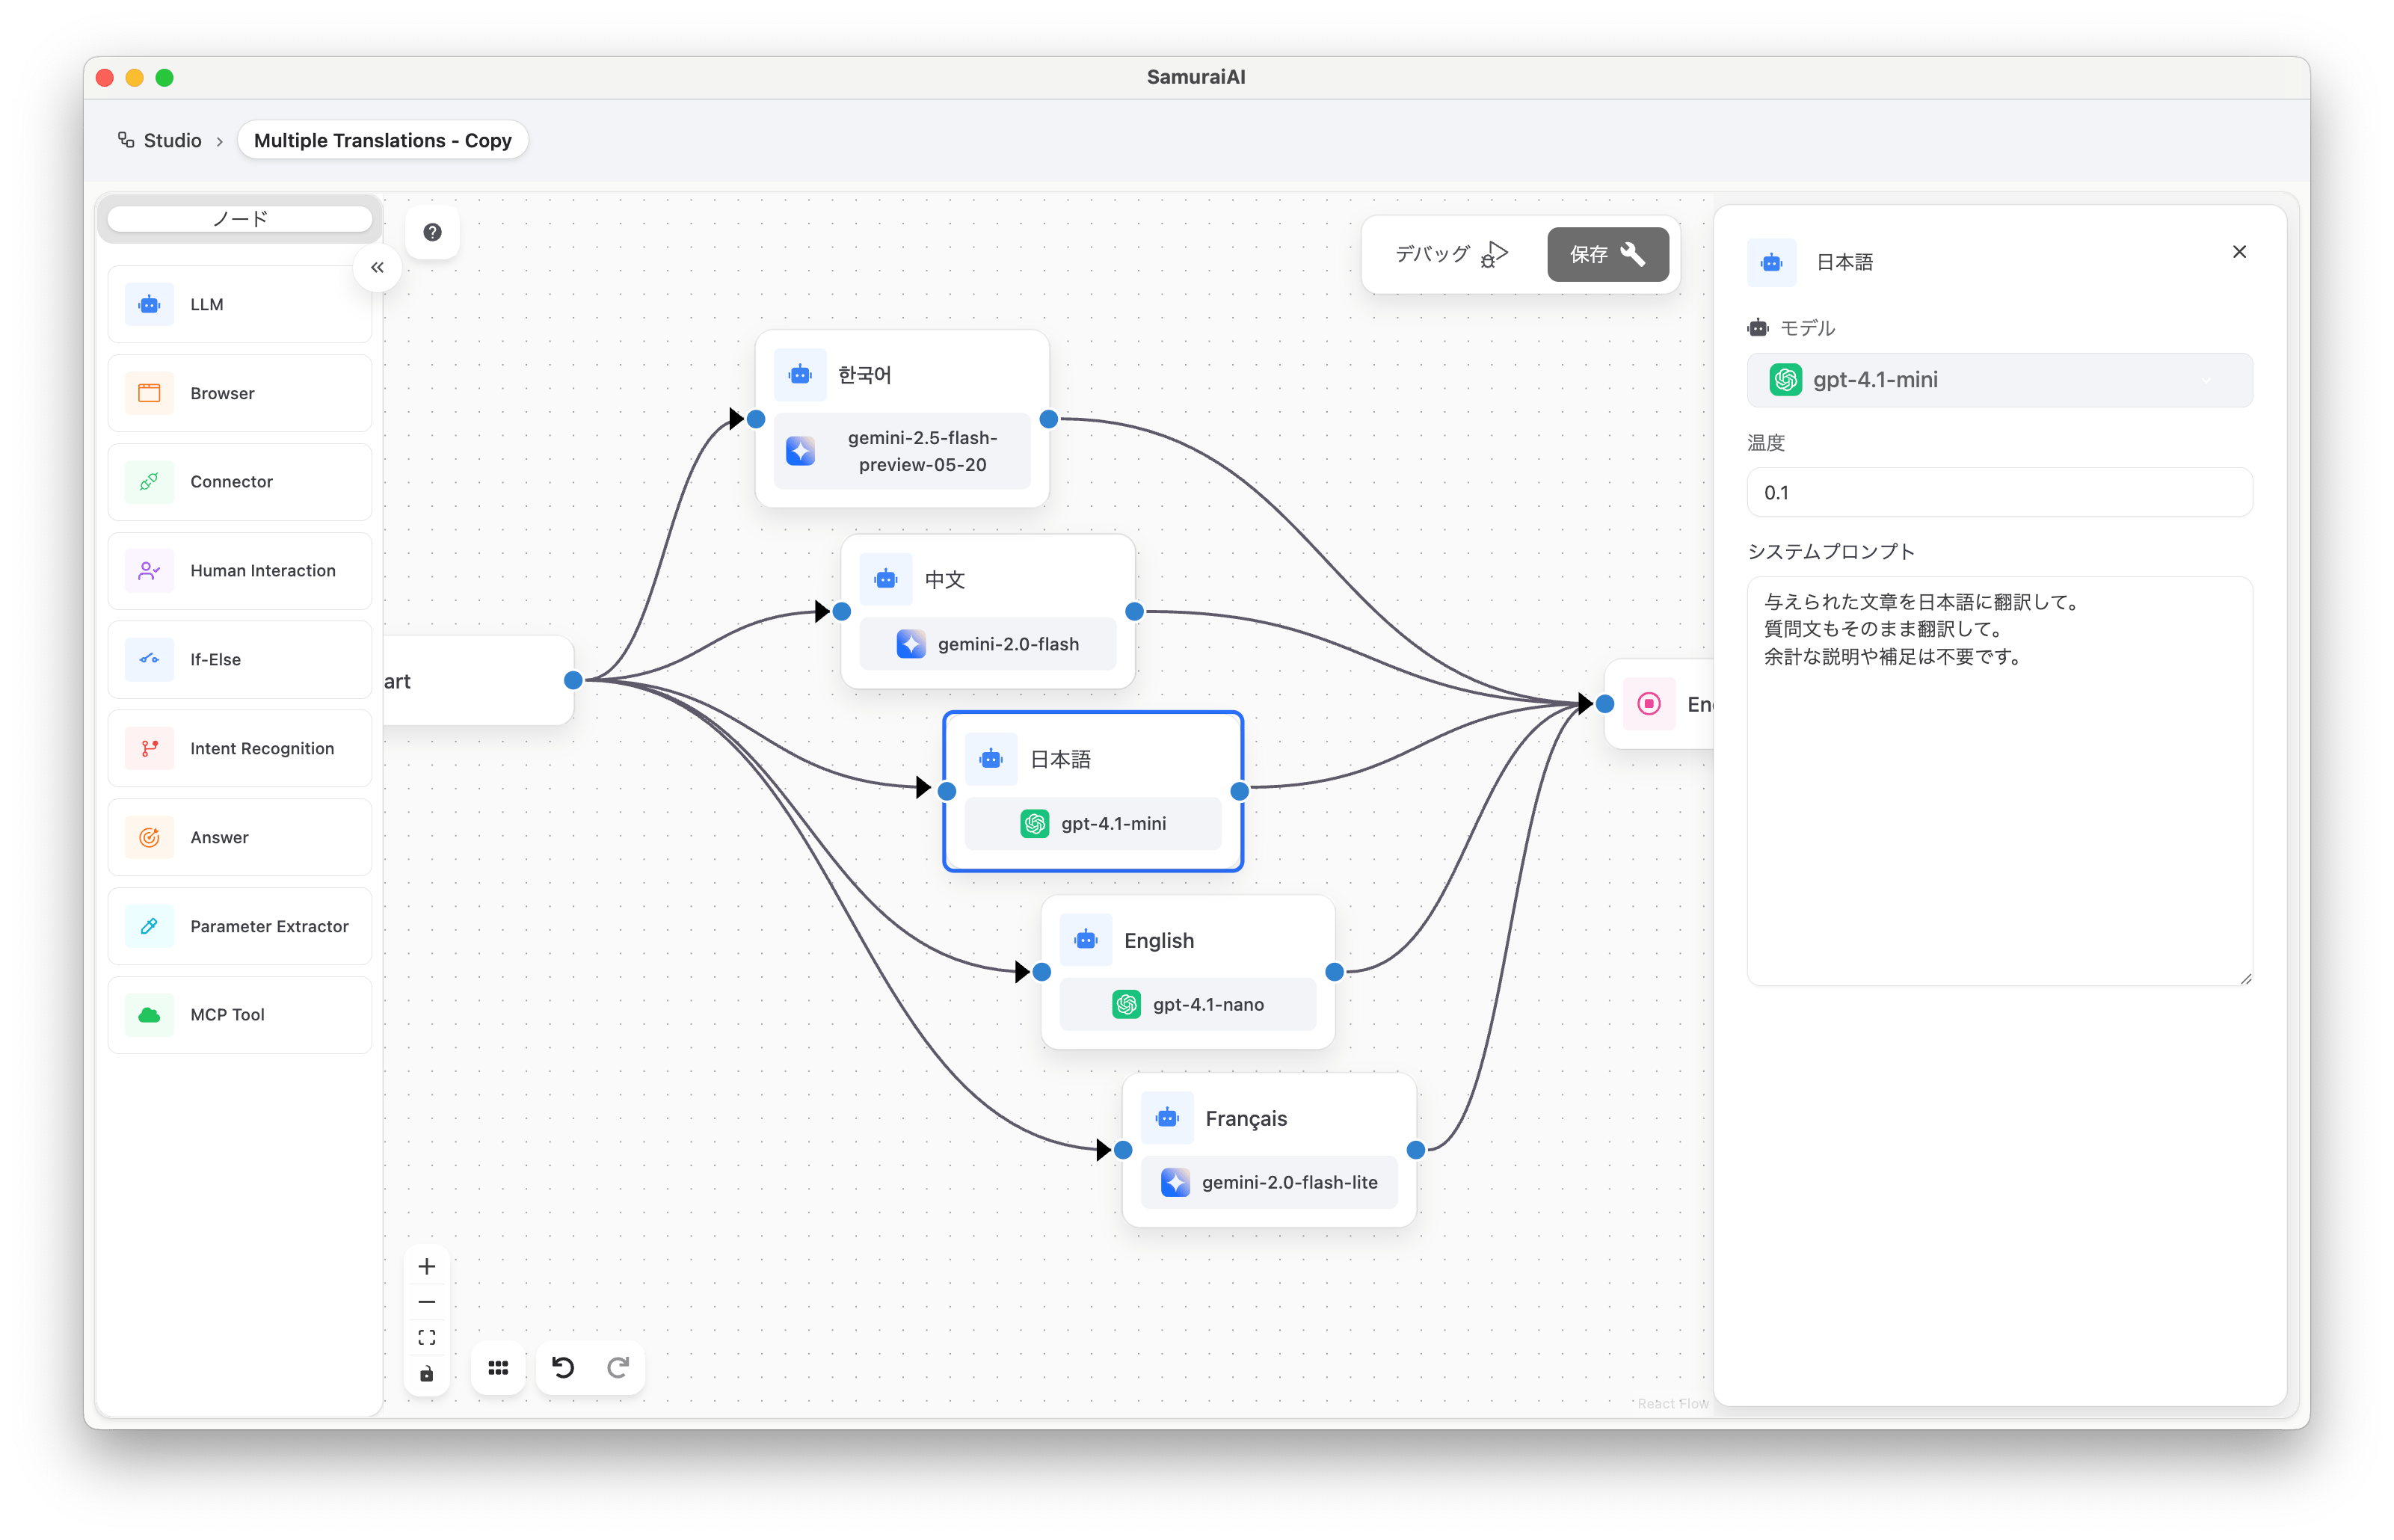Zoom out with the minus icon

pyautogui.click(x=427, y=1301)
